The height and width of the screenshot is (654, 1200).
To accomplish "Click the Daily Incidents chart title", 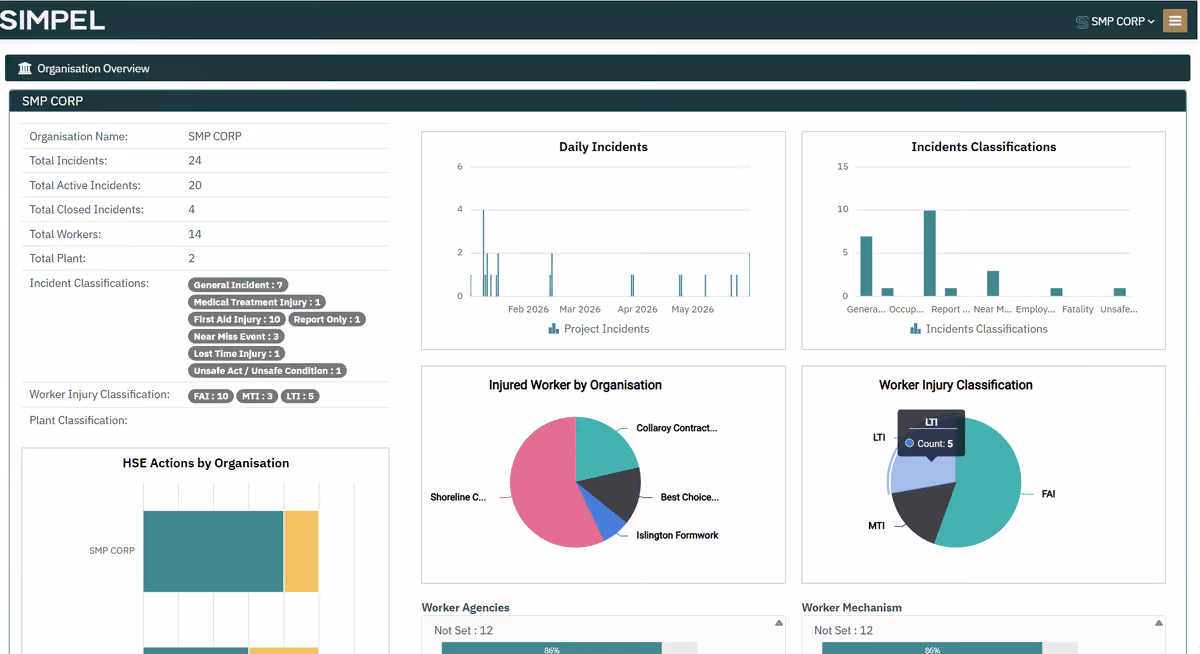I will (x=603, y=147).
